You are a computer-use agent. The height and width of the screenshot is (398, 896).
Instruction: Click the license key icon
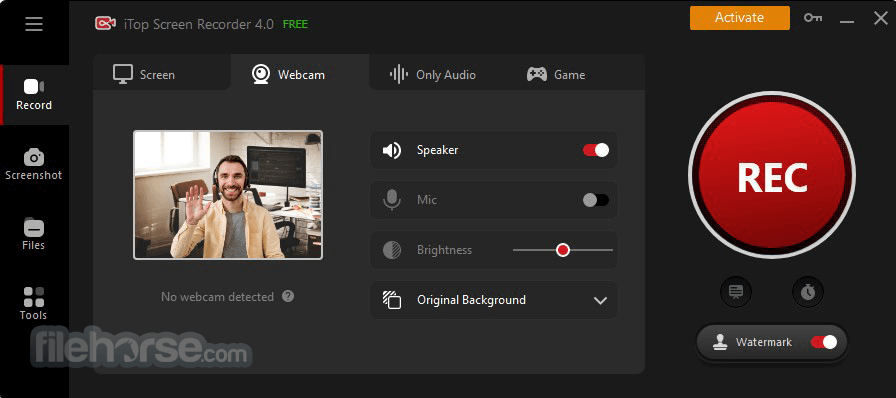[813, 18]
